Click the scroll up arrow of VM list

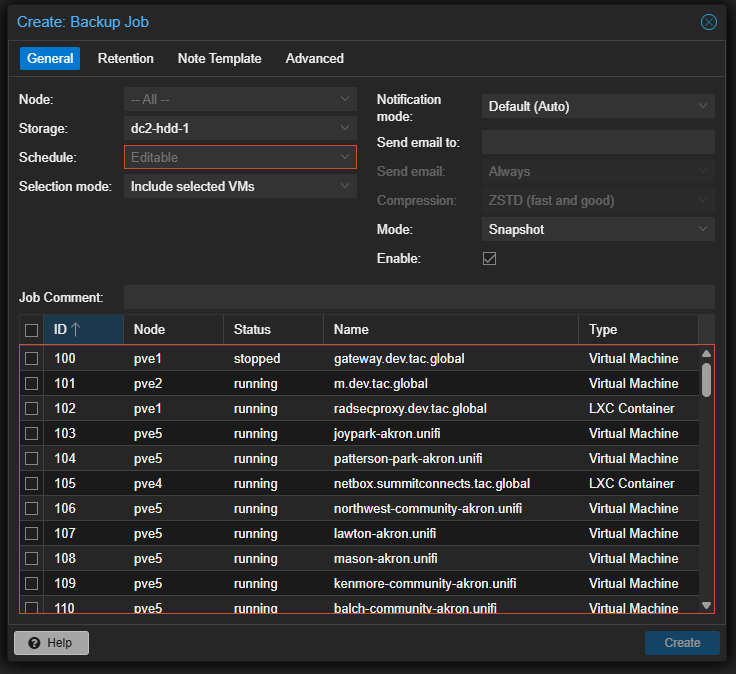(706, 353)
